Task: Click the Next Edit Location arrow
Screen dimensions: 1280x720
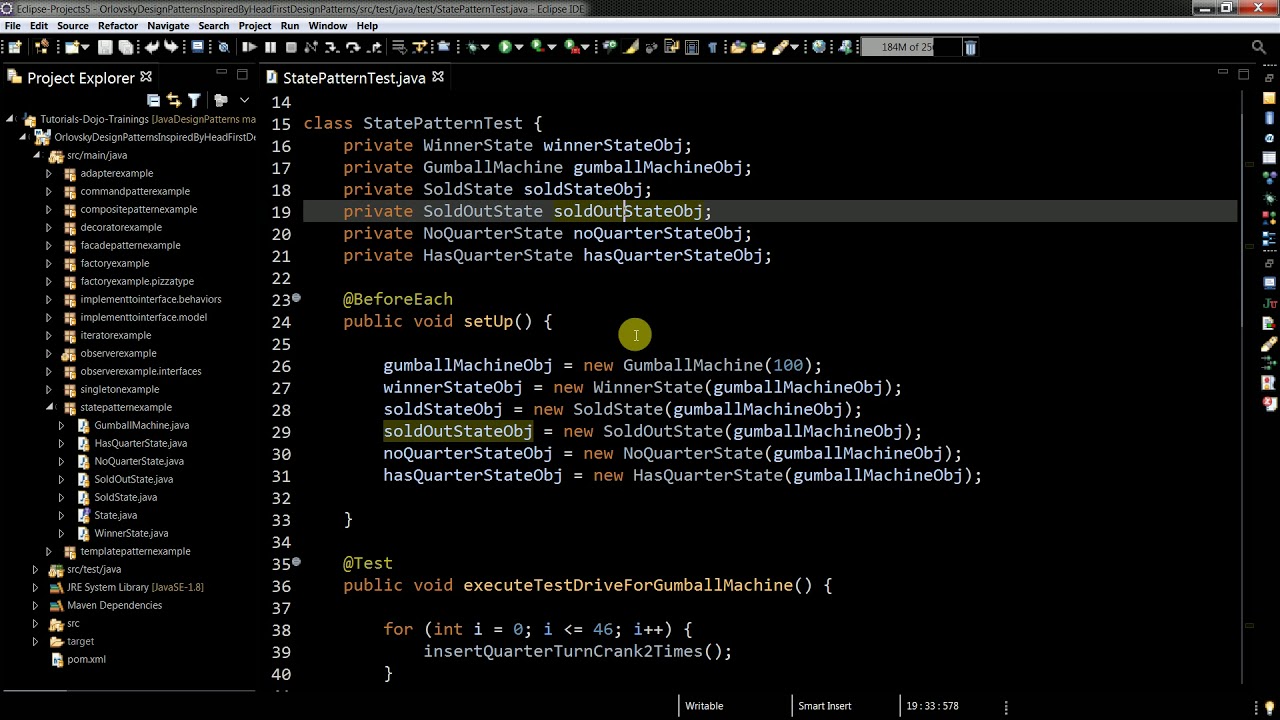Action: tap(171, 47)
